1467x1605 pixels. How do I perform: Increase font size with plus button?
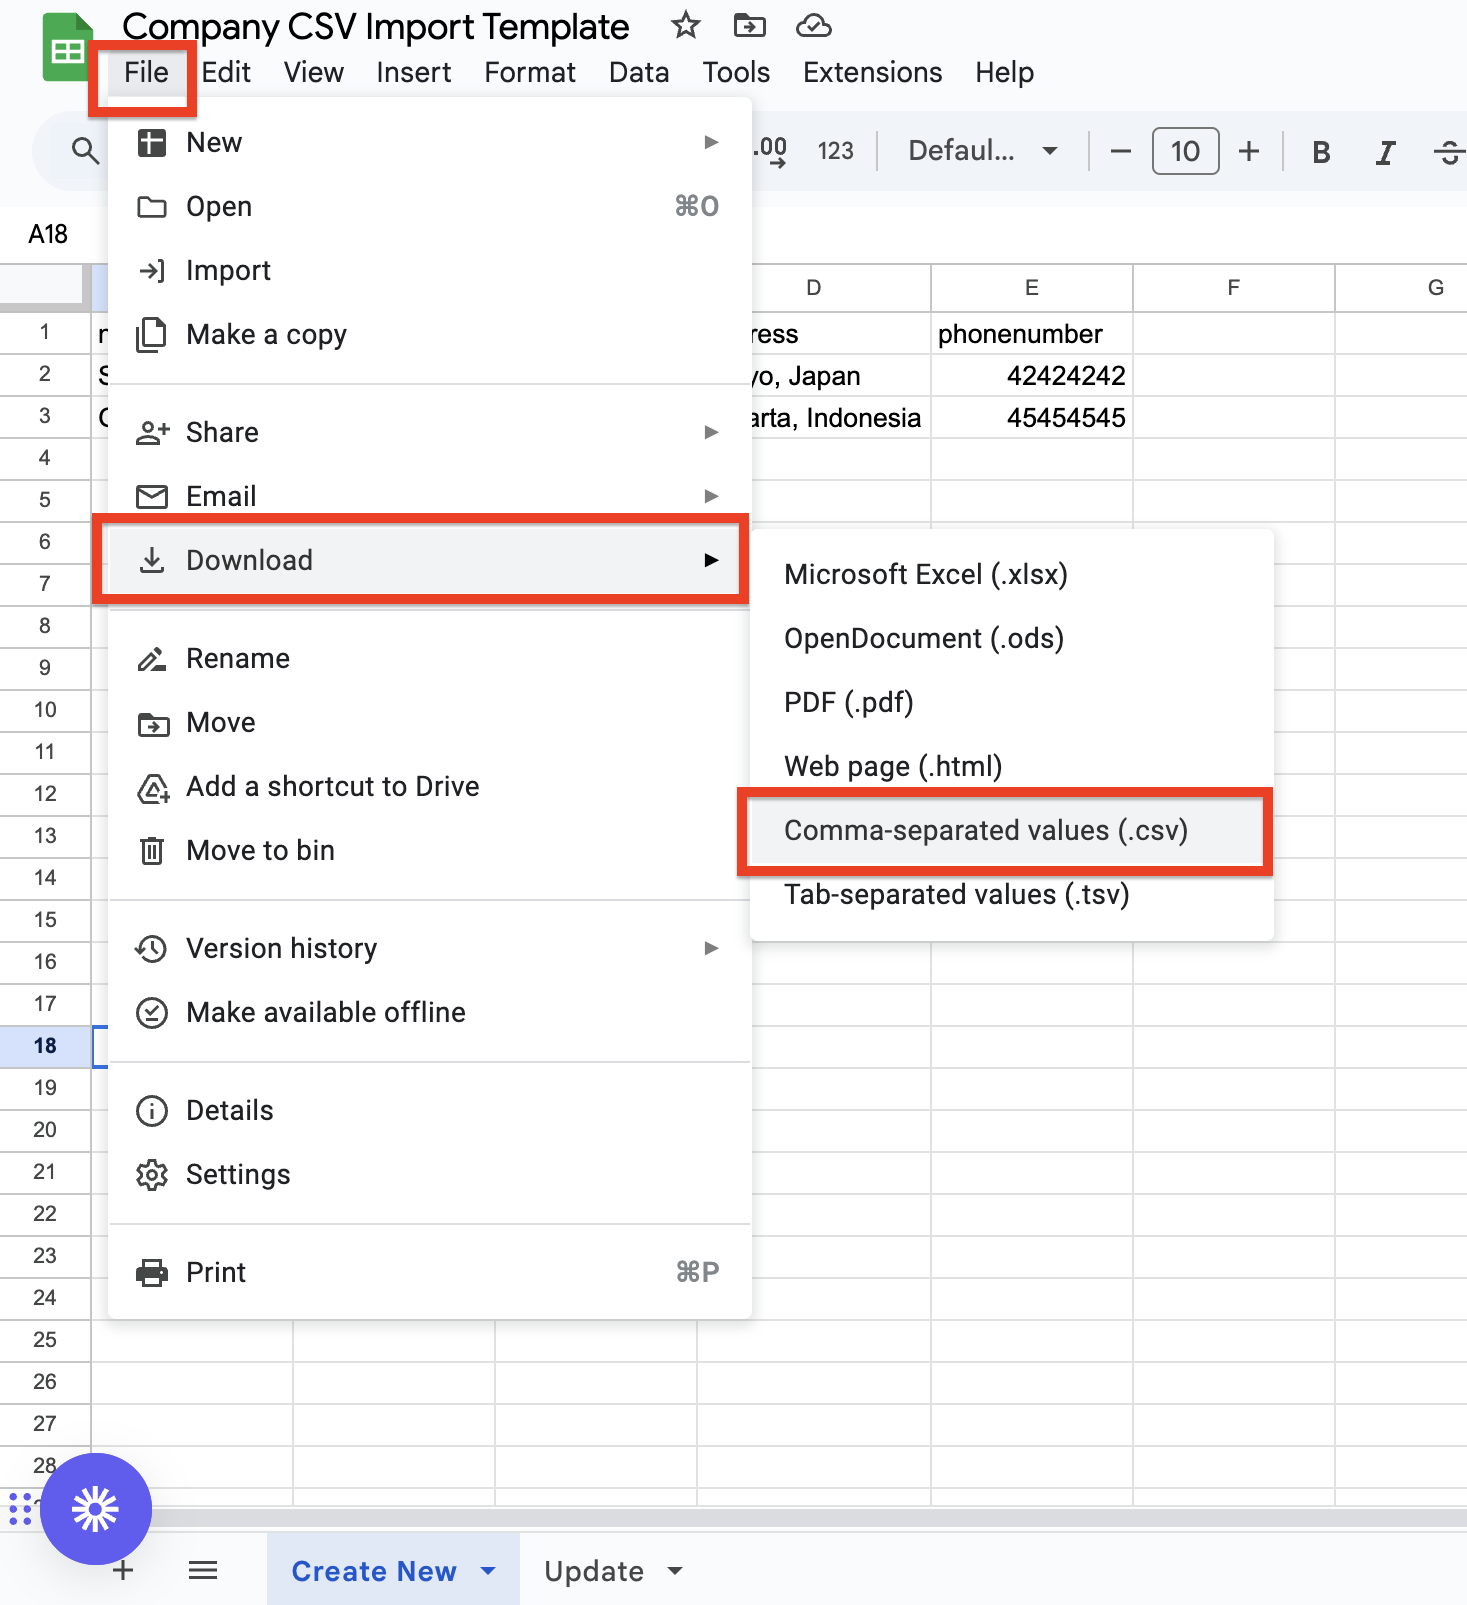[1249, 152]
